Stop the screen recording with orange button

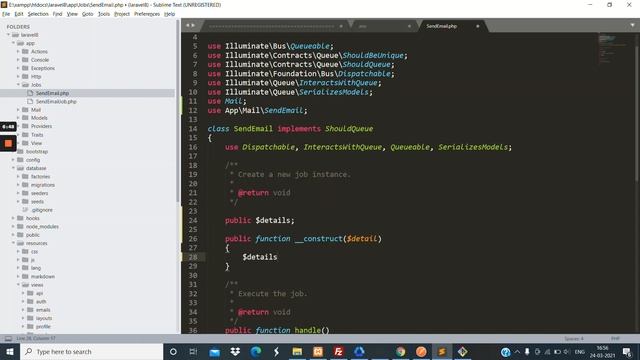8,143
